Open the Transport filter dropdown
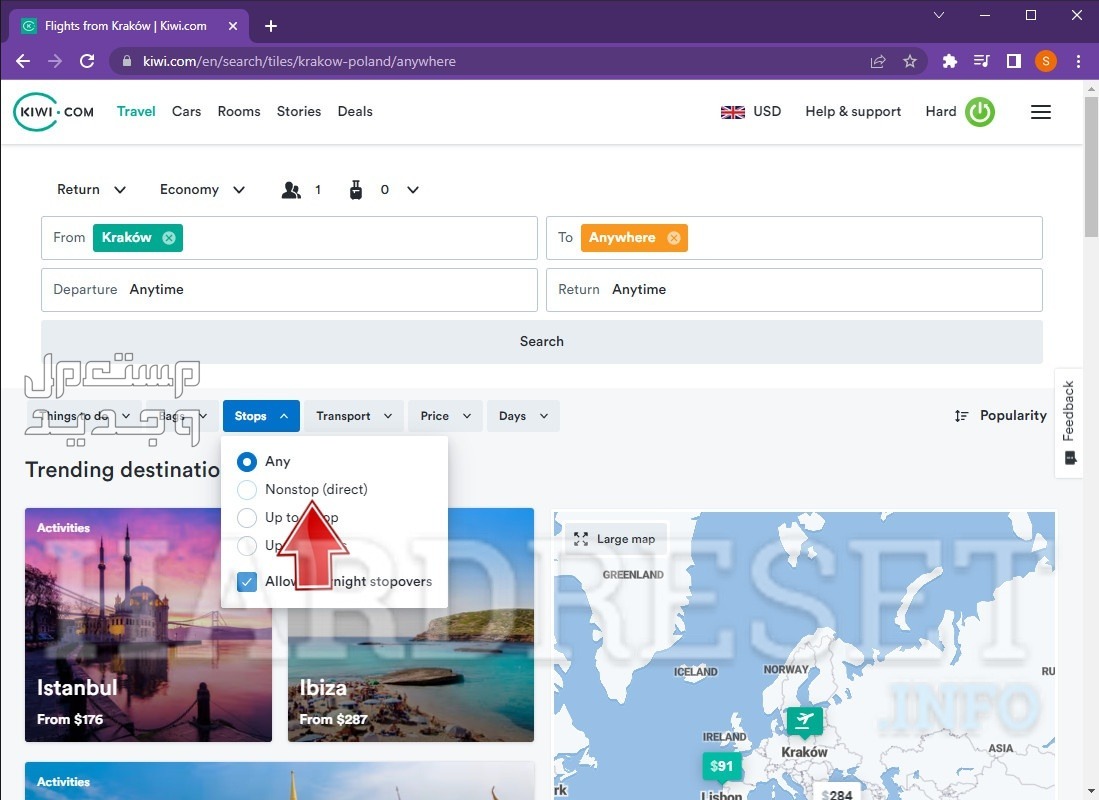 [353, 416]
